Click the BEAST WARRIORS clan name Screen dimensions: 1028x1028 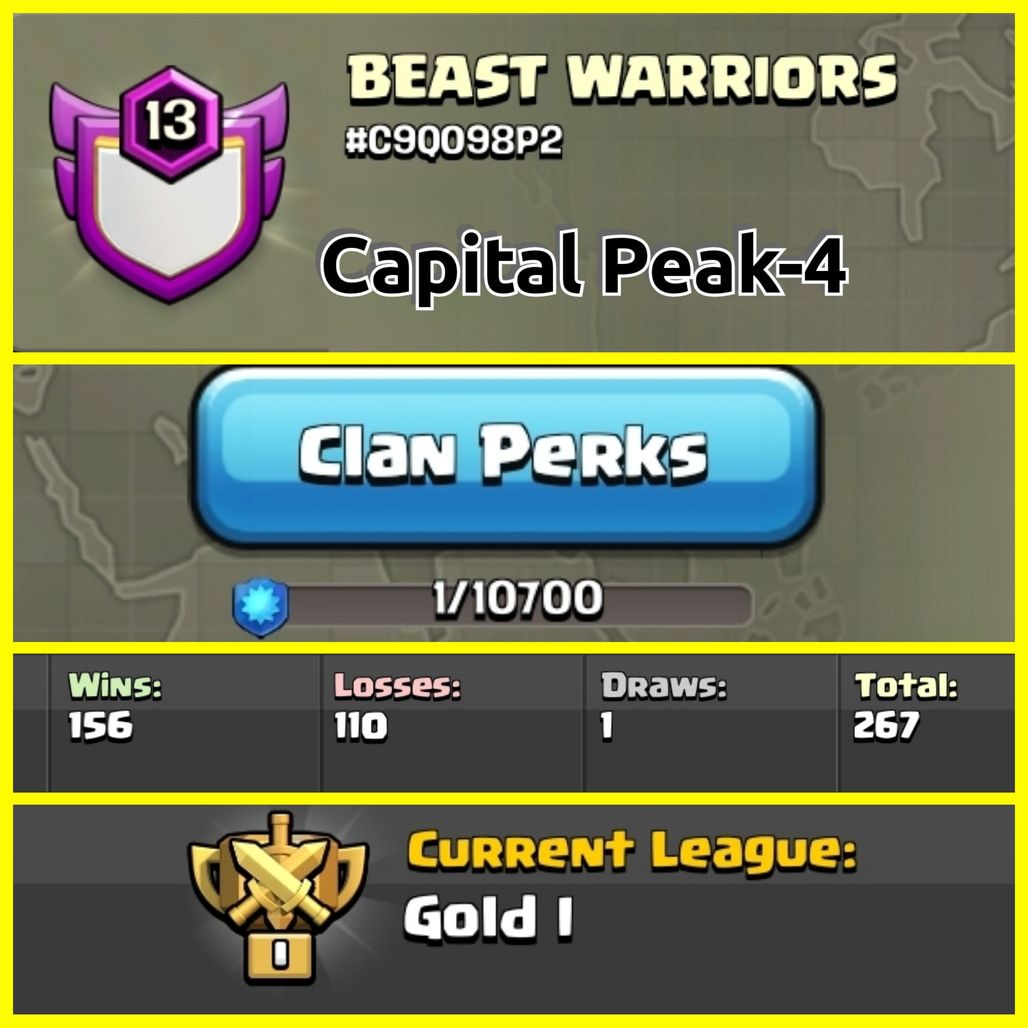click(x=622, y=79)
